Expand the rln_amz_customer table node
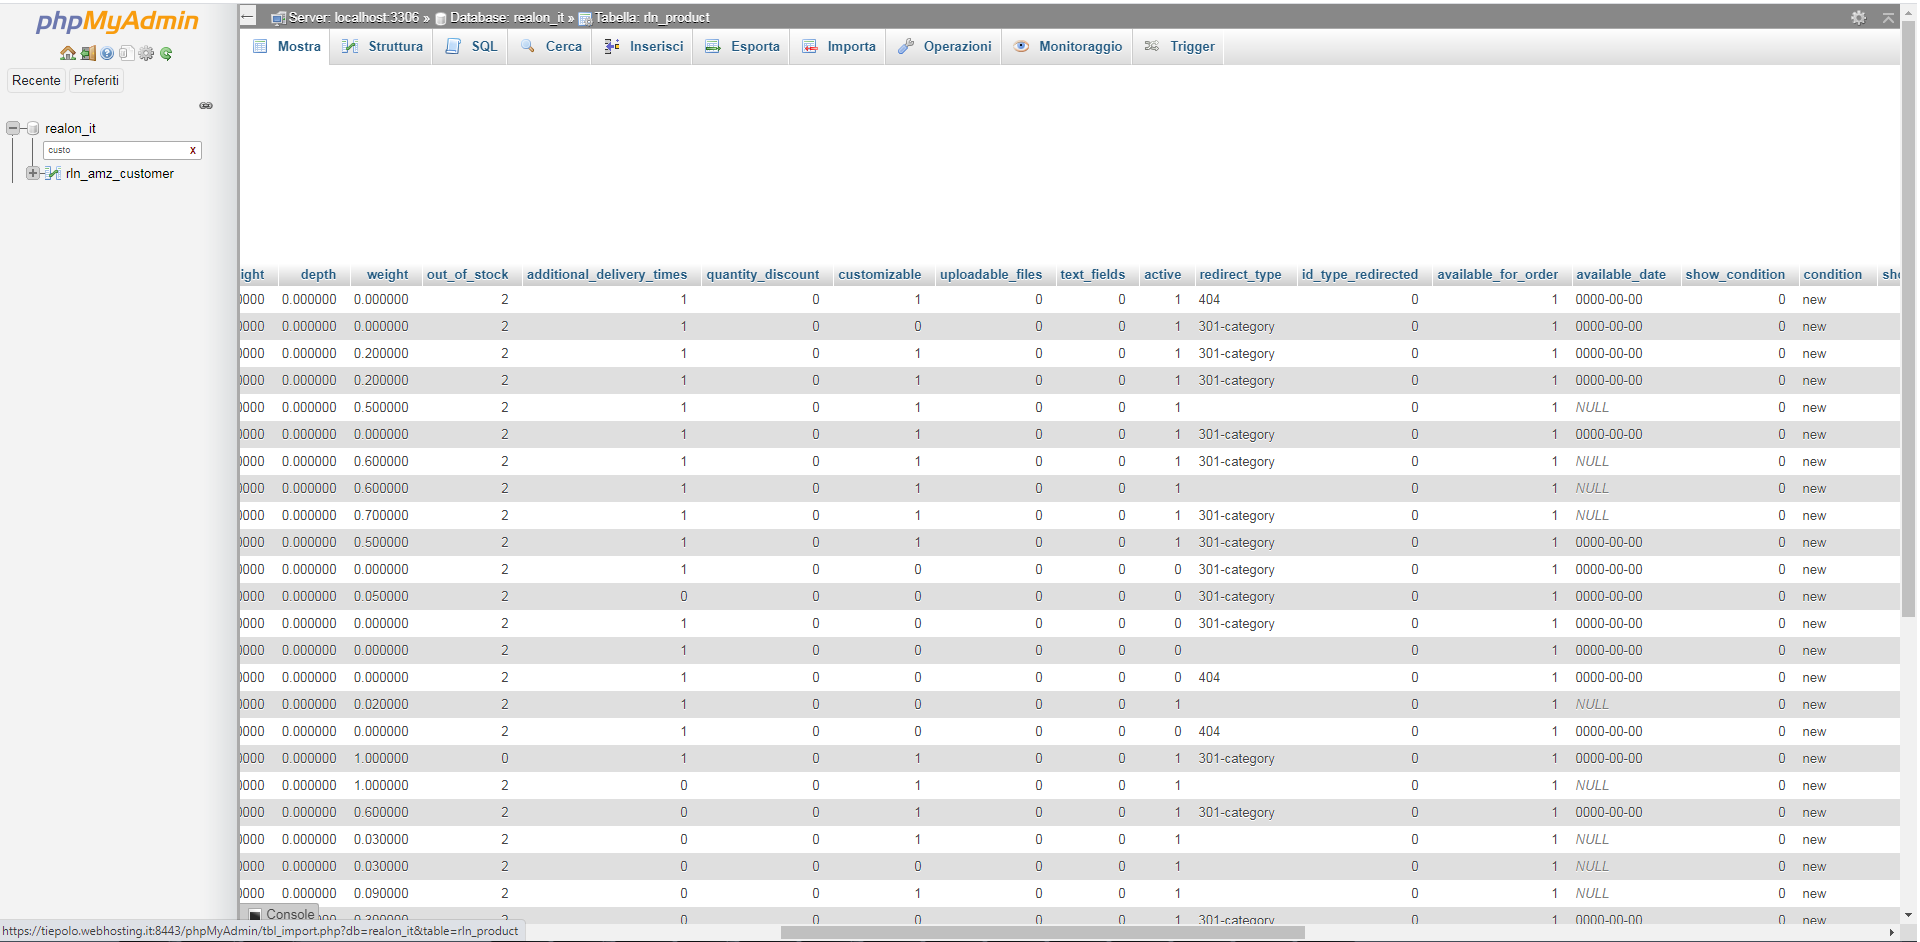 click(33, 173)
